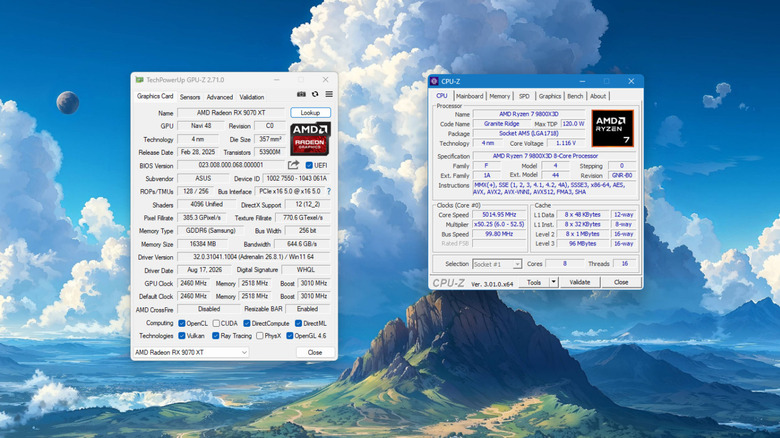Click the Memory Size value 16384 MB

(x=203, y=244)
